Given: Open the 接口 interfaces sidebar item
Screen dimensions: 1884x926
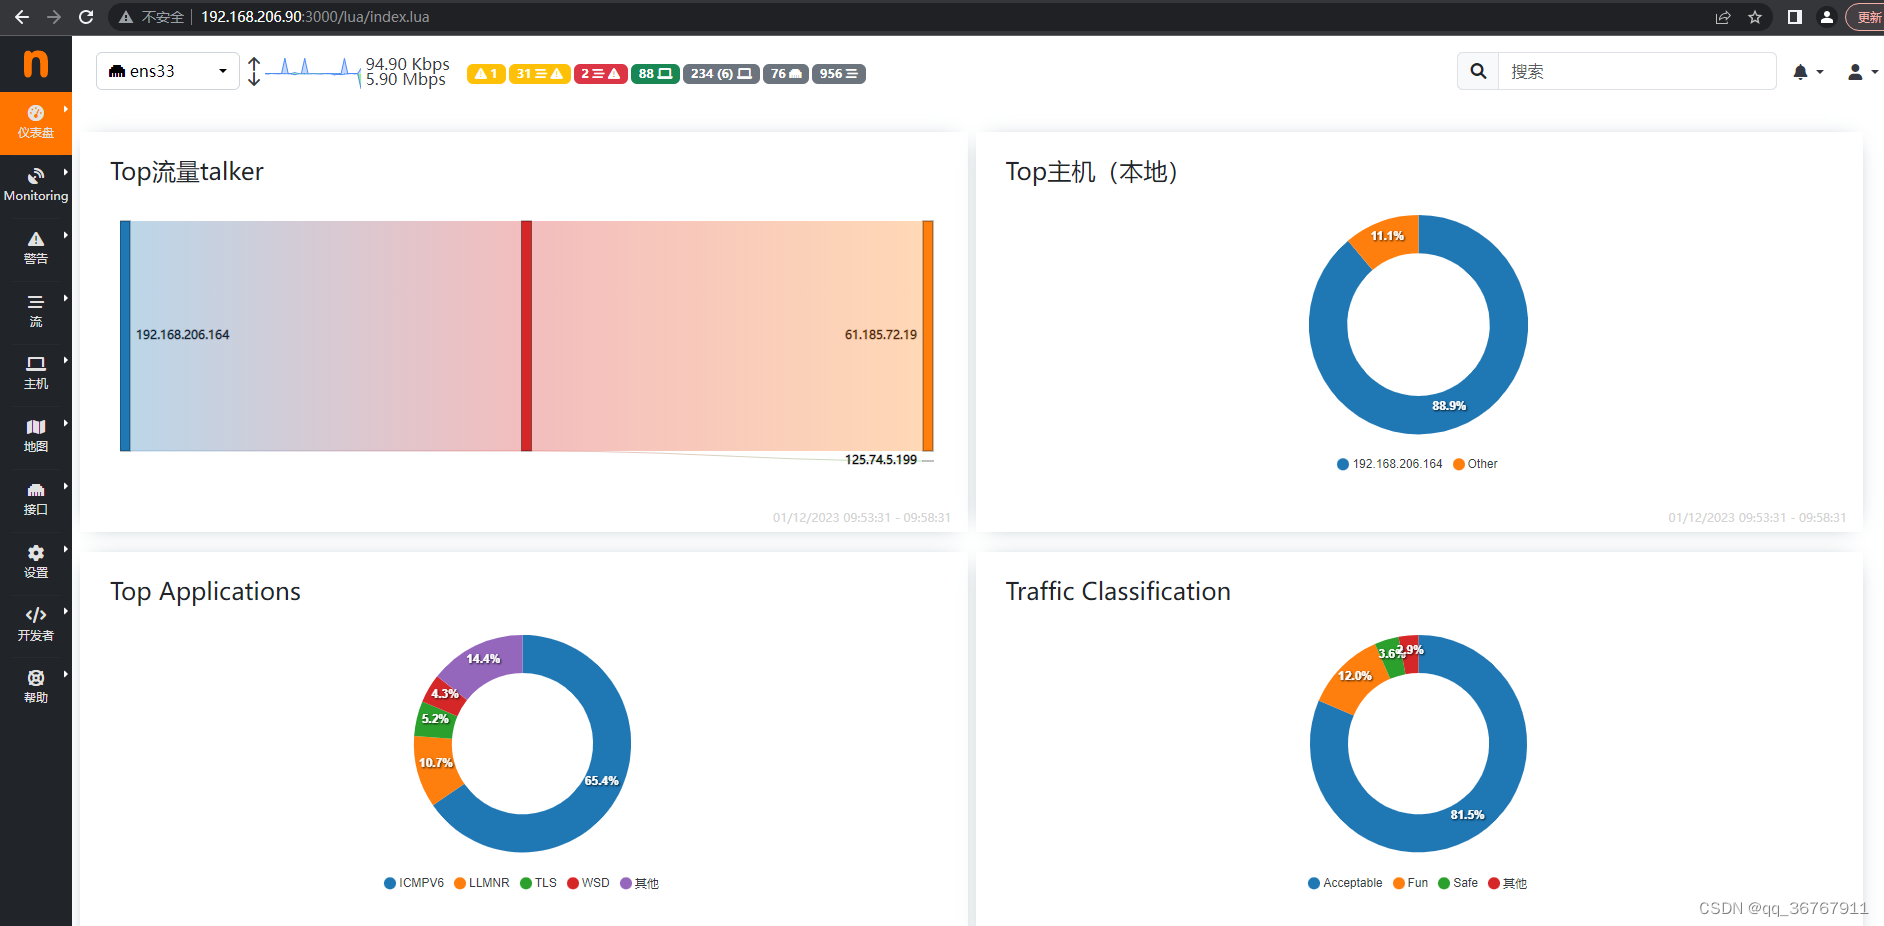Looking at the screenshot, I should point(36,499).
